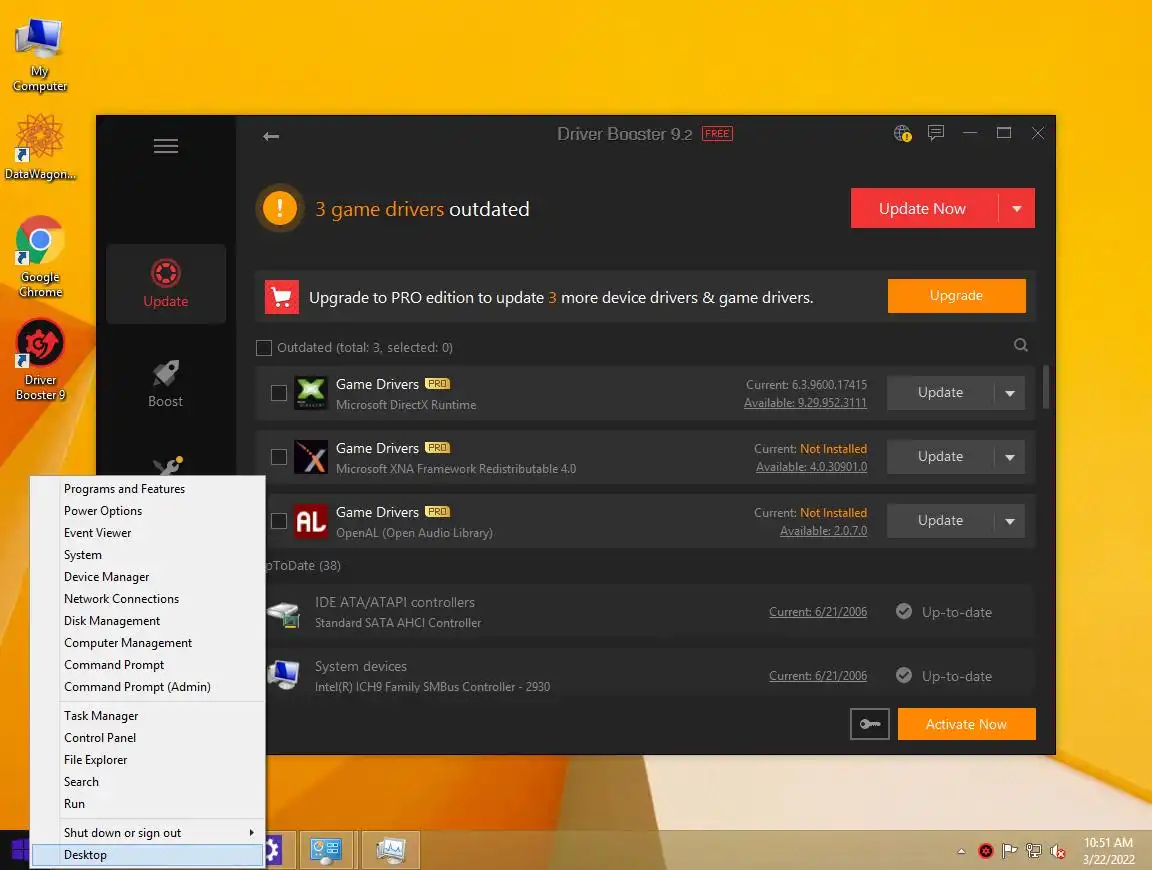Screen dimensions: 1152x870
Task: Expand XNA Framework Update dropdown arrow
Action: [x=1010, y=457]
